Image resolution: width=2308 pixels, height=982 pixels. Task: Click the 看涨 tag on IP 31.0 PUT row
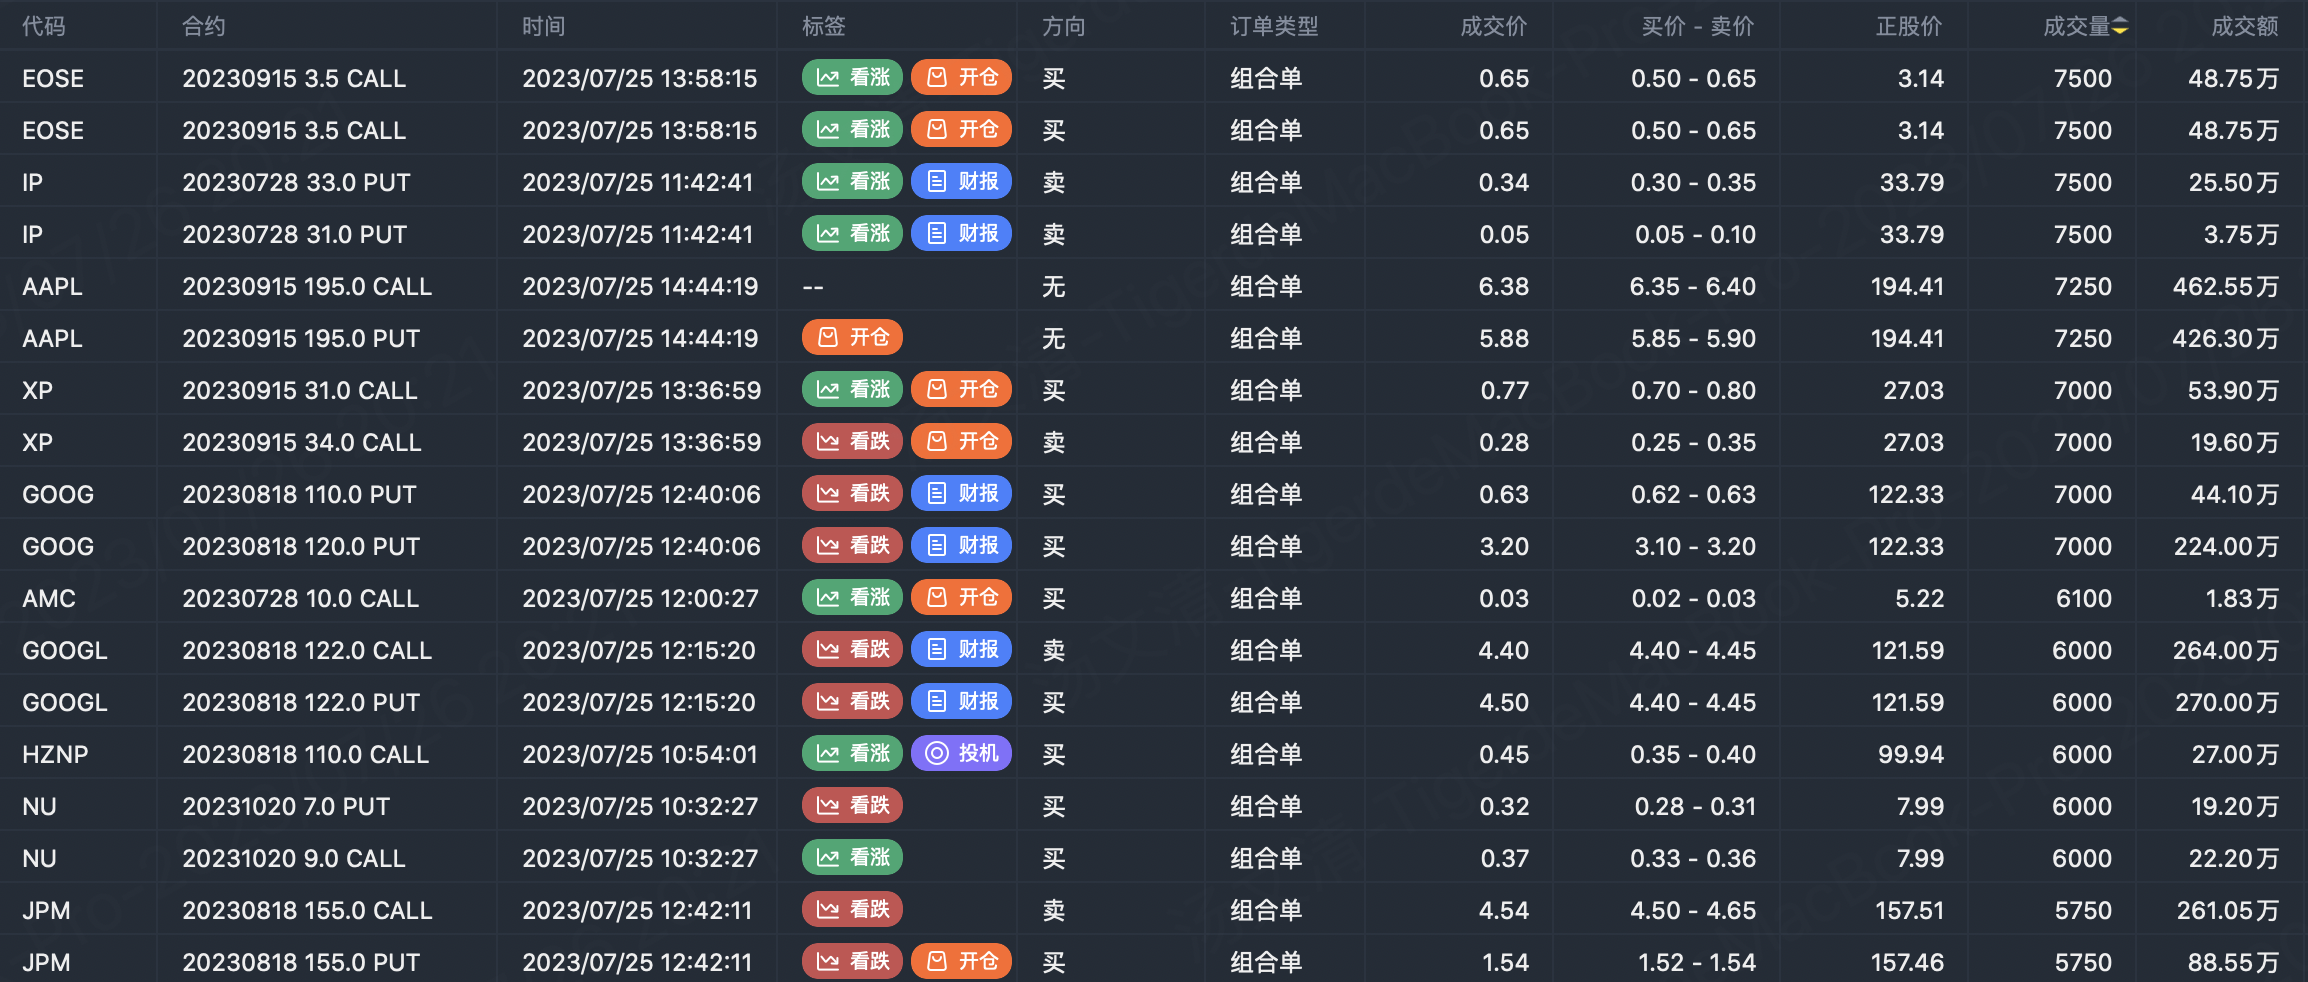pyautogui.click(x=852, y=234)
